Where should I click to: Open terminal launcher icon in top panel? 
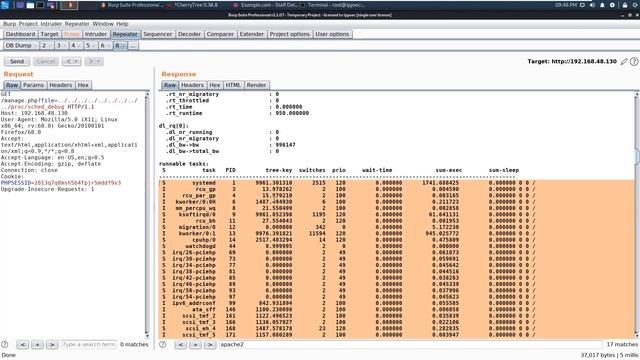click(x=40, y=5)
